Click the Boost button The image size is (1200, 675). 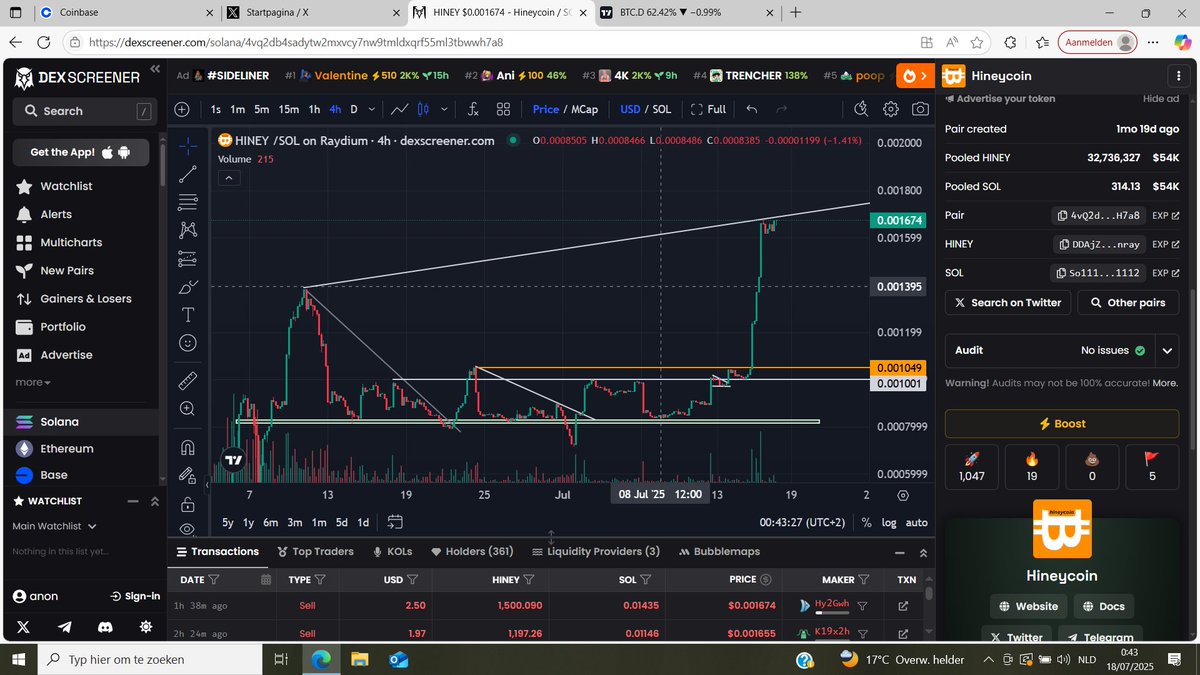click(x=1062, y=424)
